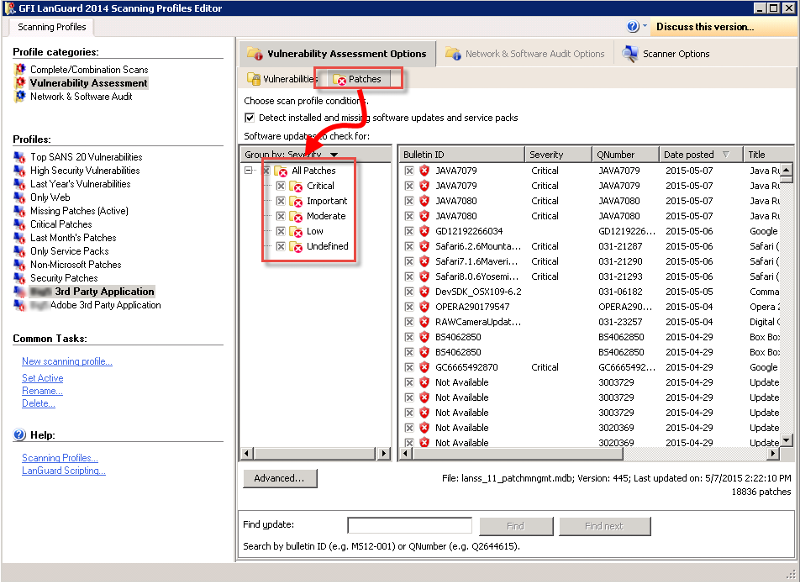
Task: Click the Set Active link
Action: coord(42,378)
